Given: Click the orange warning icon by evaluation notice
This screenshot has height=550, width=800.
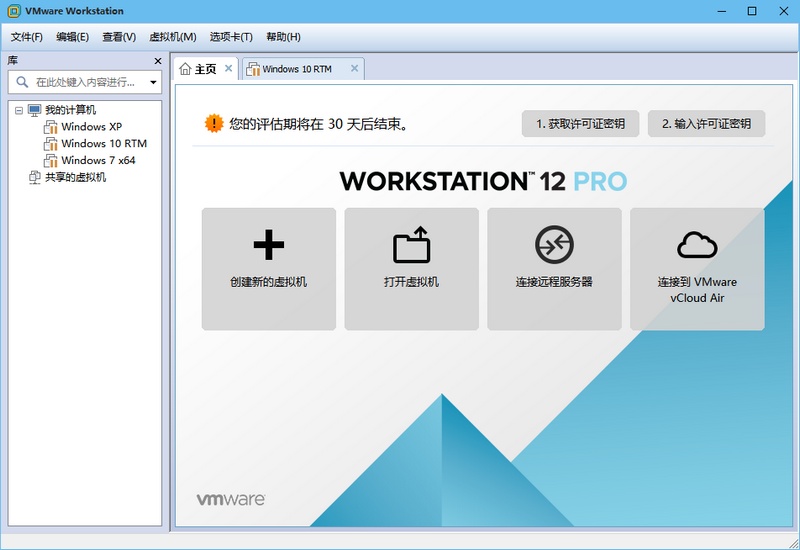Looking at the screenshot, I should point(214,123).
